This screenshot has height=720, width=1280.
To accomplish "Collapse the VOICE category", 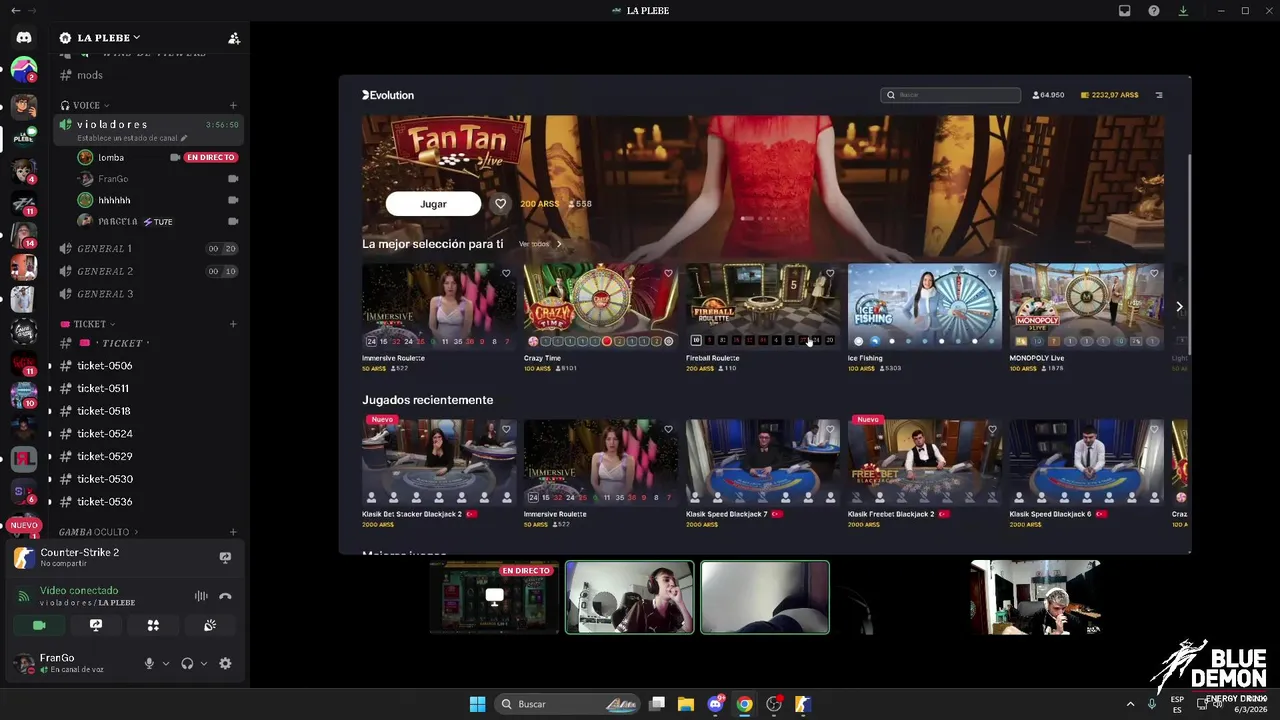I will (x=85, y=105).
